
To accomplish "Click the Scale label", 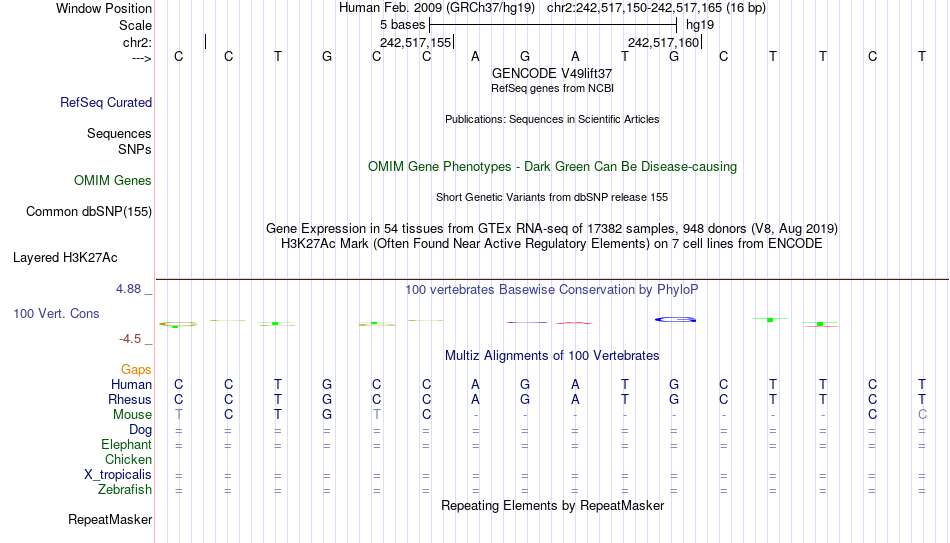I will pos(136,25).
